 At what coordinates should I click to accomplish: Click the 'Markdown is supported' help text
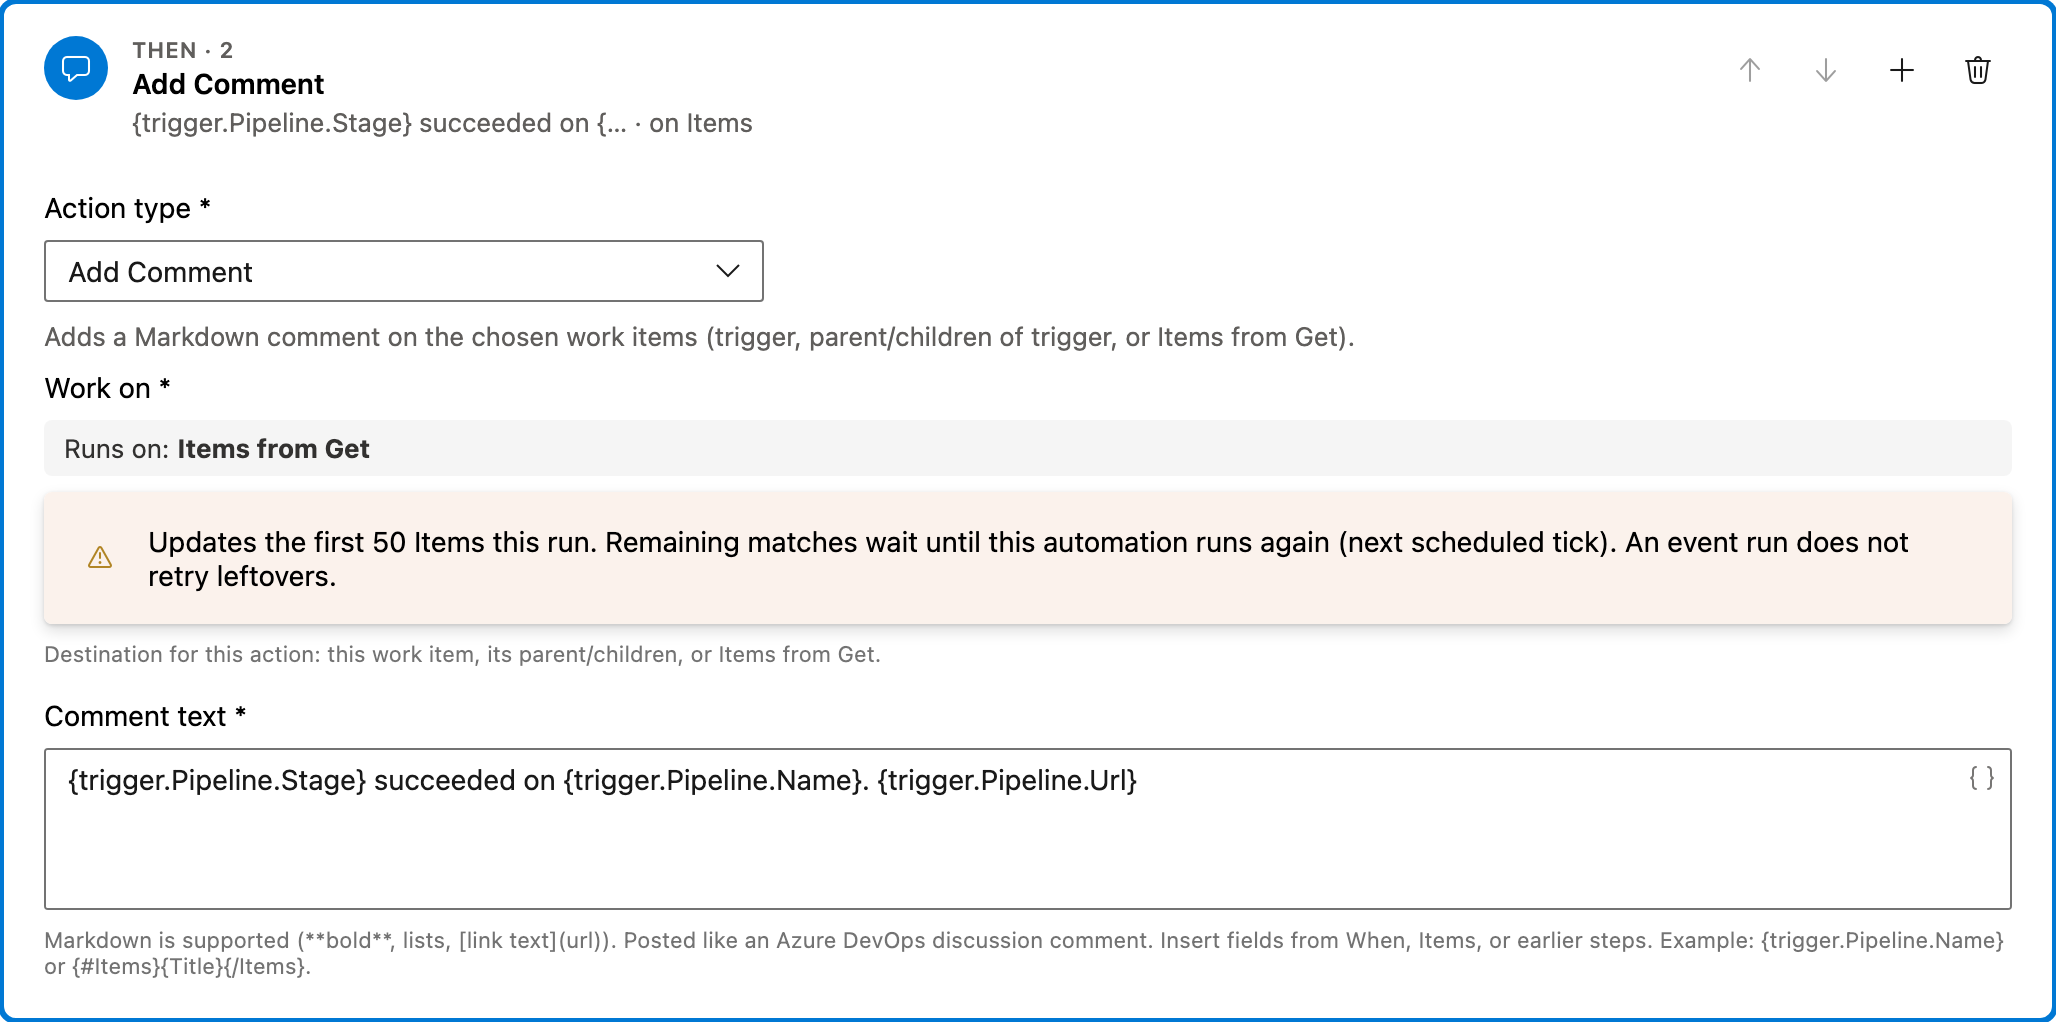(1024, 953)
